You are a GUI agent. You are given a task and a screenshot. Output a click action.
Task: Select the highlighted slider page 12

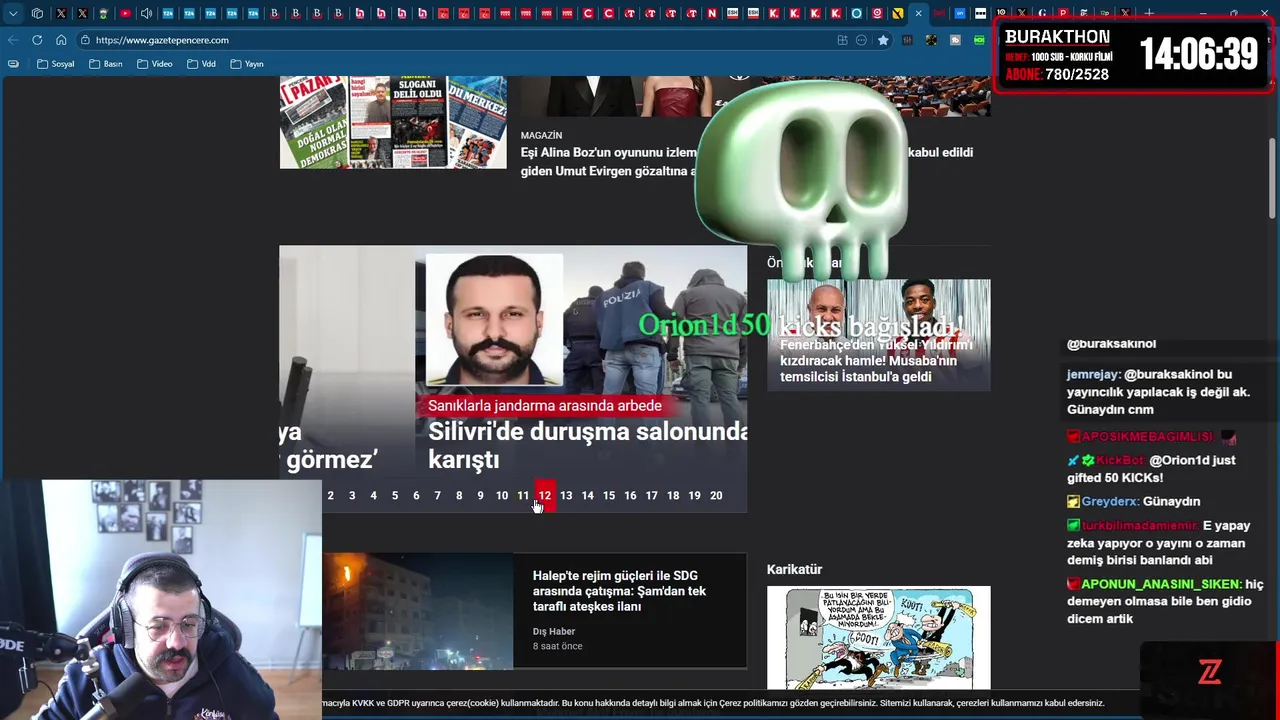545,496
